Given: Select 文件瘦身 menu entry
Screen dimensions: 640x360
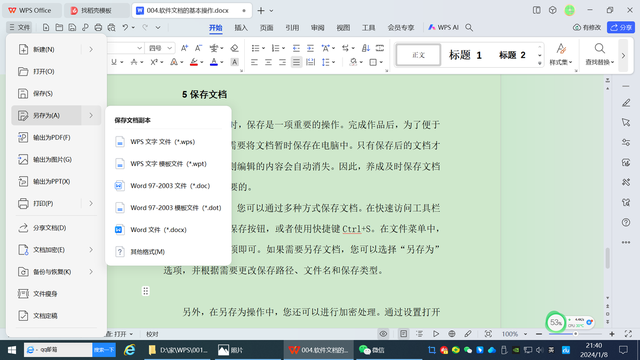Looking at the screenshot, I should (x=56, y=294).
